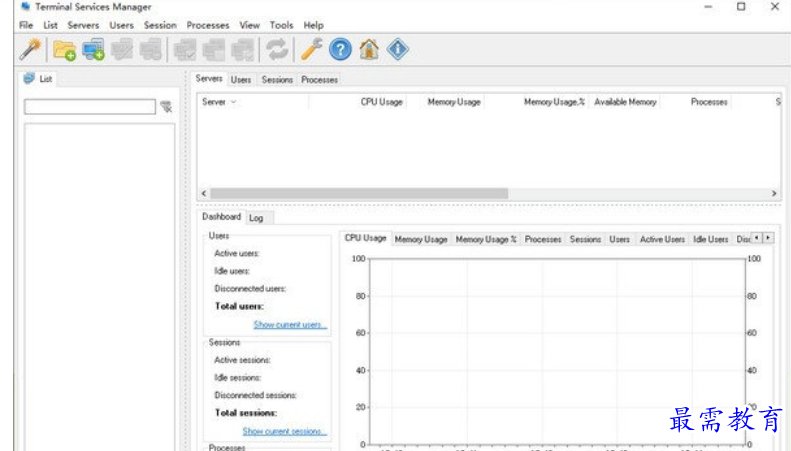Sort by the Memory Usage,% column header
This screenshot has width=791, height=451.
click(x=537, y=102)
